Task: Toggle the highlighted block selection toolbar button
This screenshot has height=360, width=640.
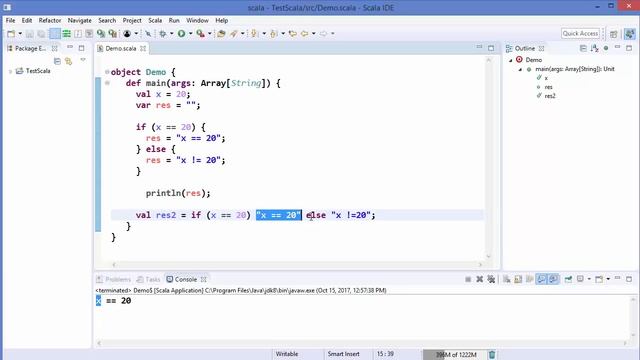Action: point(55,34)
